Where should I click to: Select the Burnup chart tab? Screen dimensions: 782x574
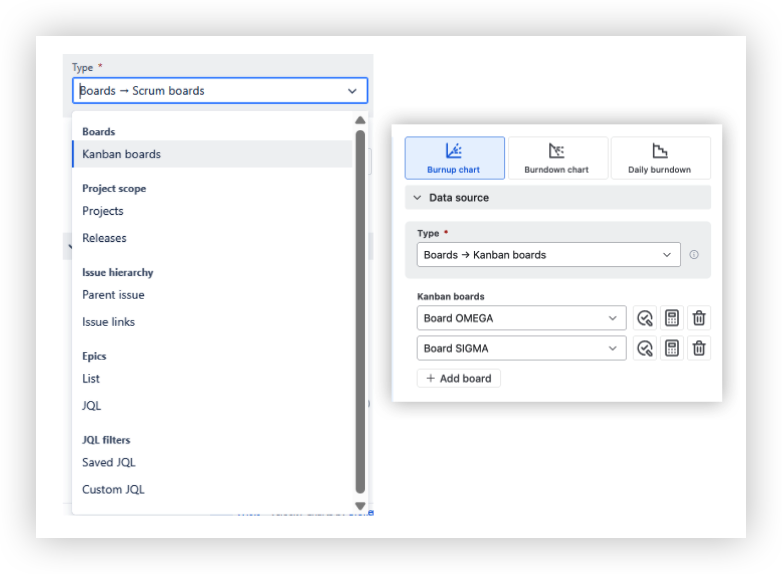pyautogui.click(x=454, y=158)
